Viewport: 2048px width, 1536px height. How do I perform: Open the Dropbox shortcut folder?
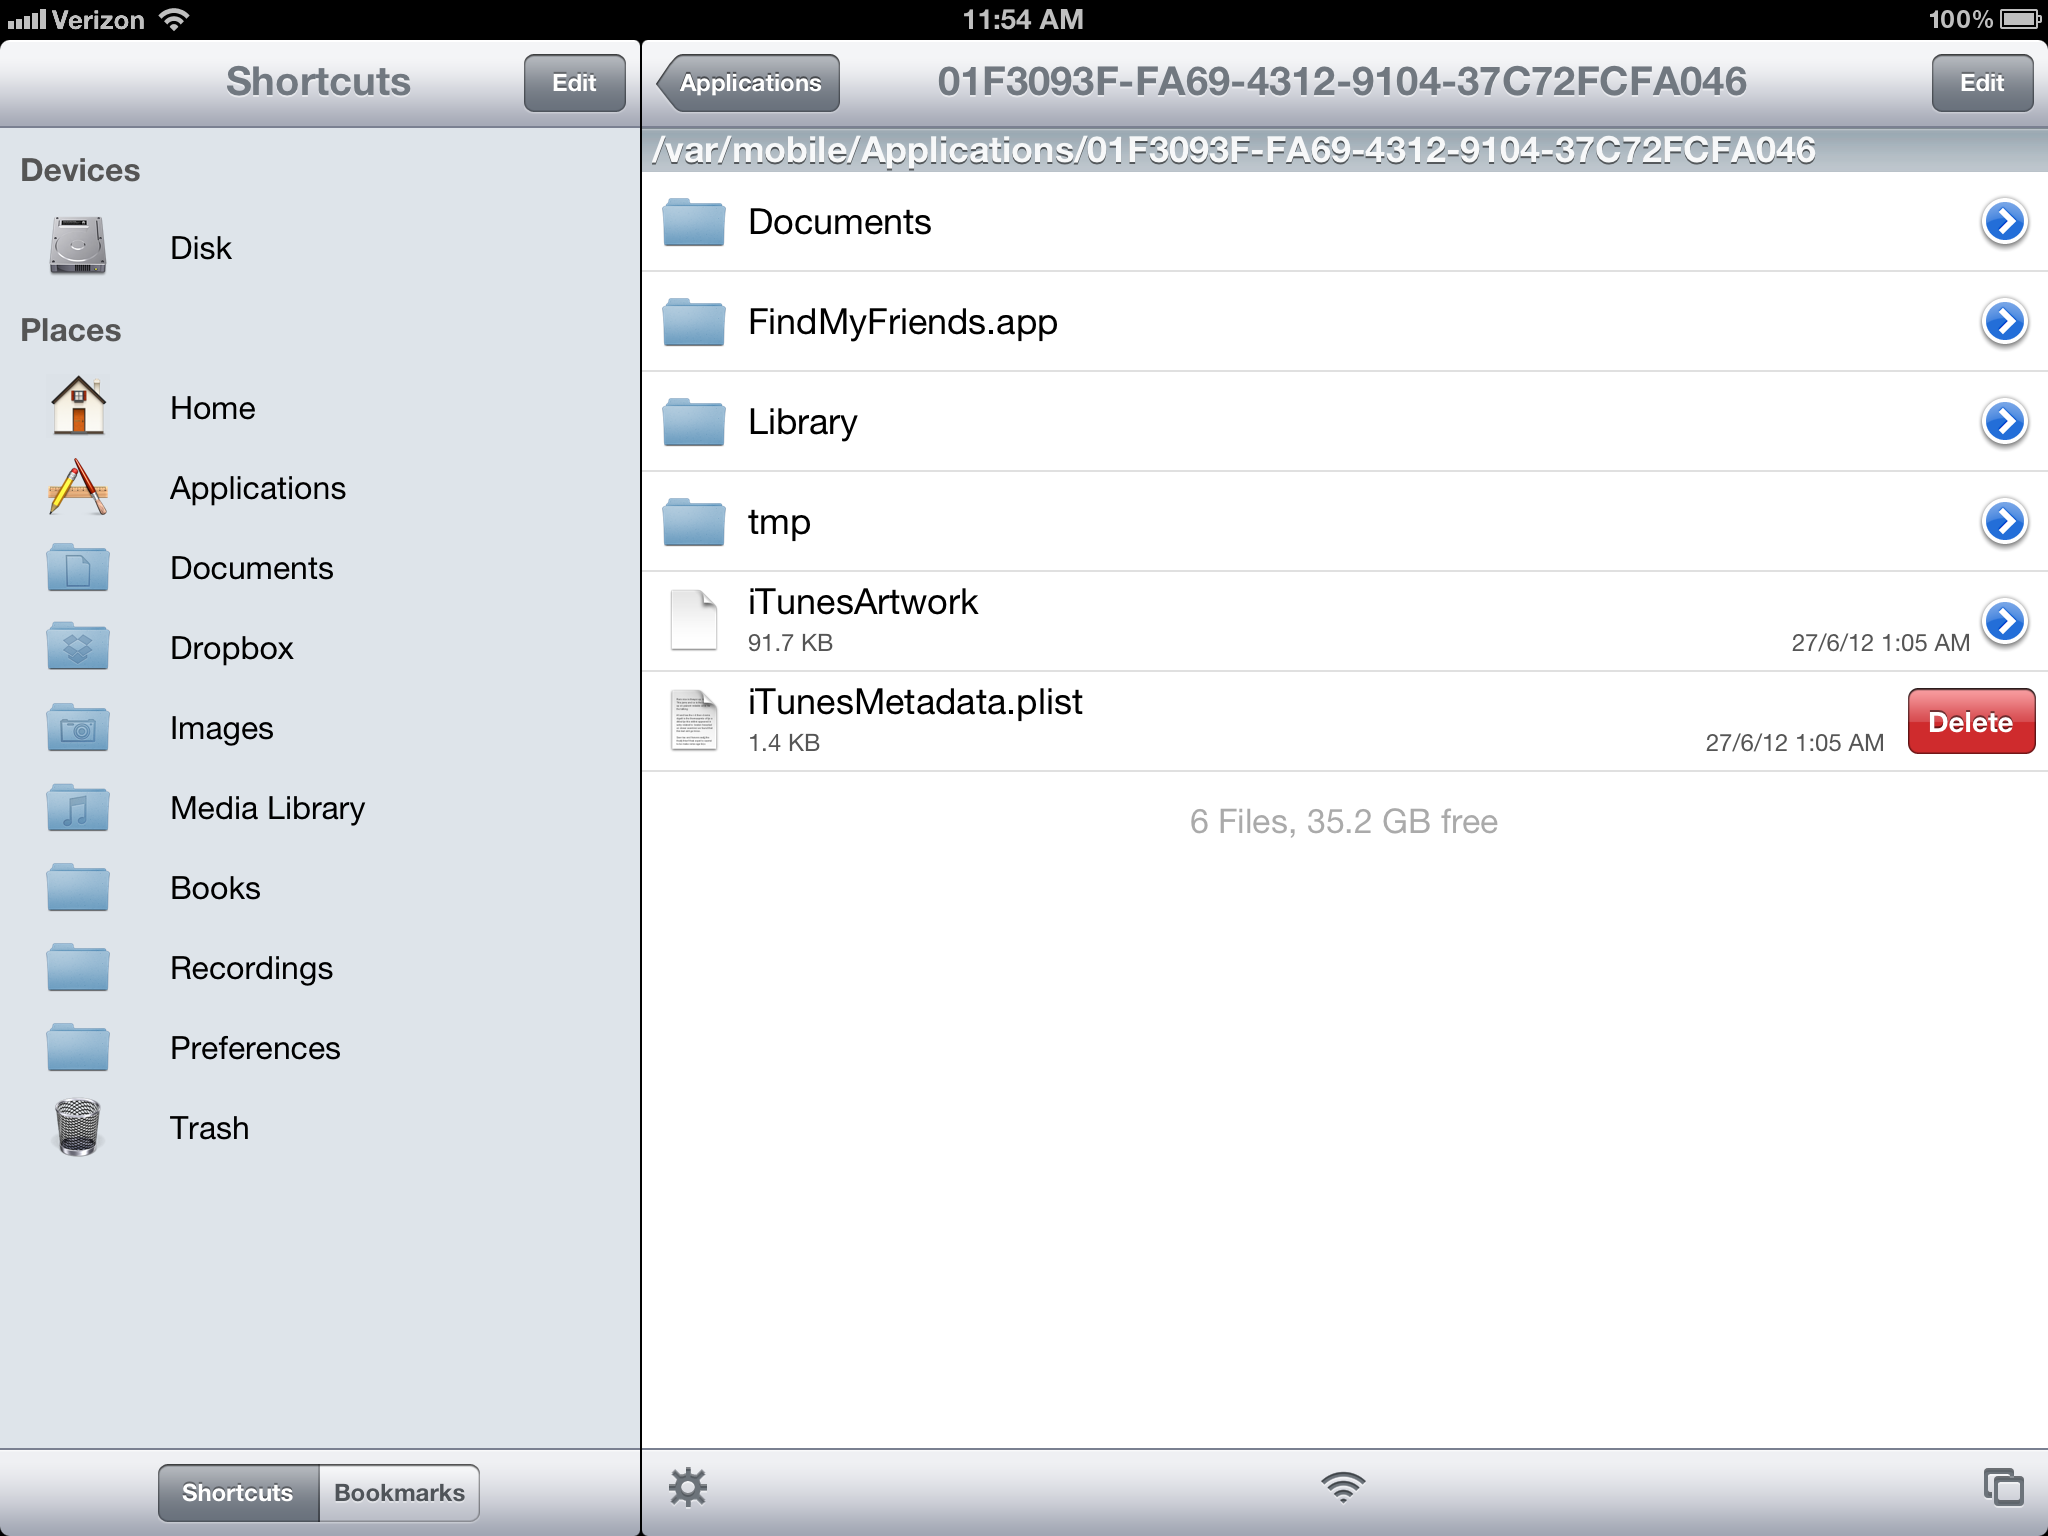coord(231,648)
